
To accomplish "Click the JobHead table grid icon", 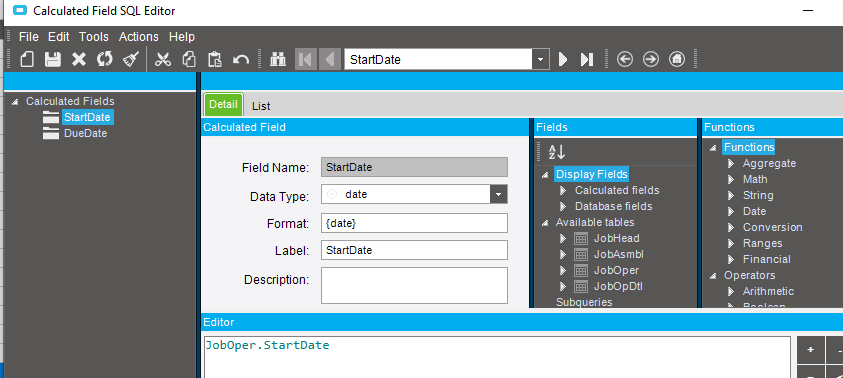I will [x=581, y=238].
